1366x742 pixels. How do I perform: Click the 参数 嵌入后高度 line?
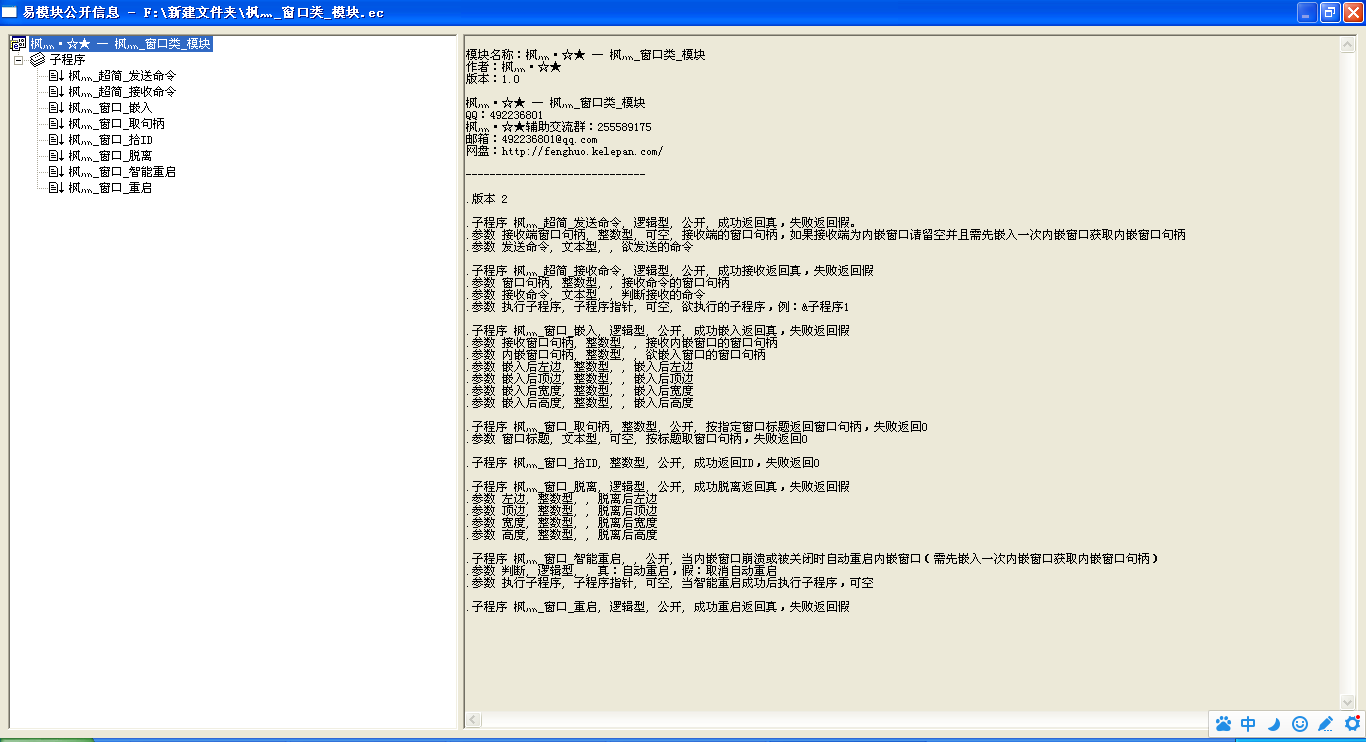(580, 403)
